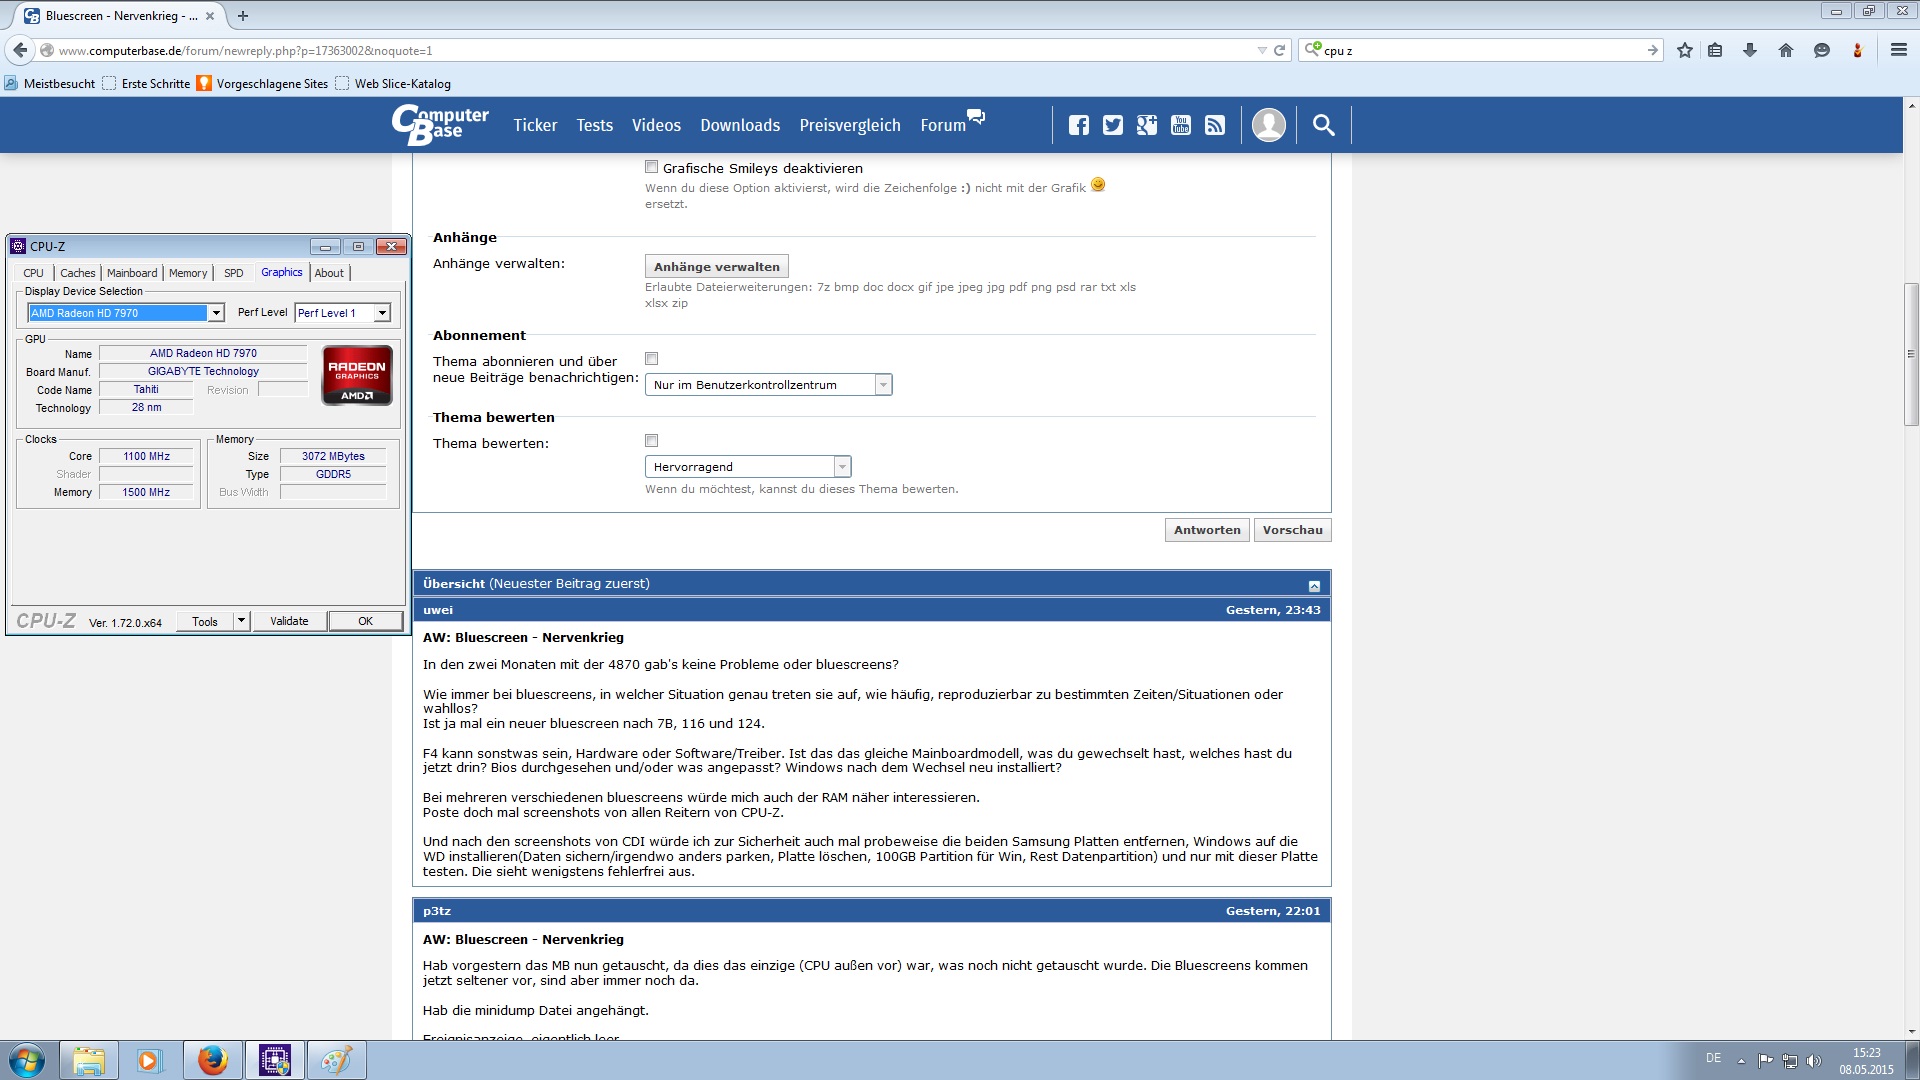Open ComputerBase Facebook page icon
The width and height of the screenshot is (1920, 1080).
click(1078, 125)
